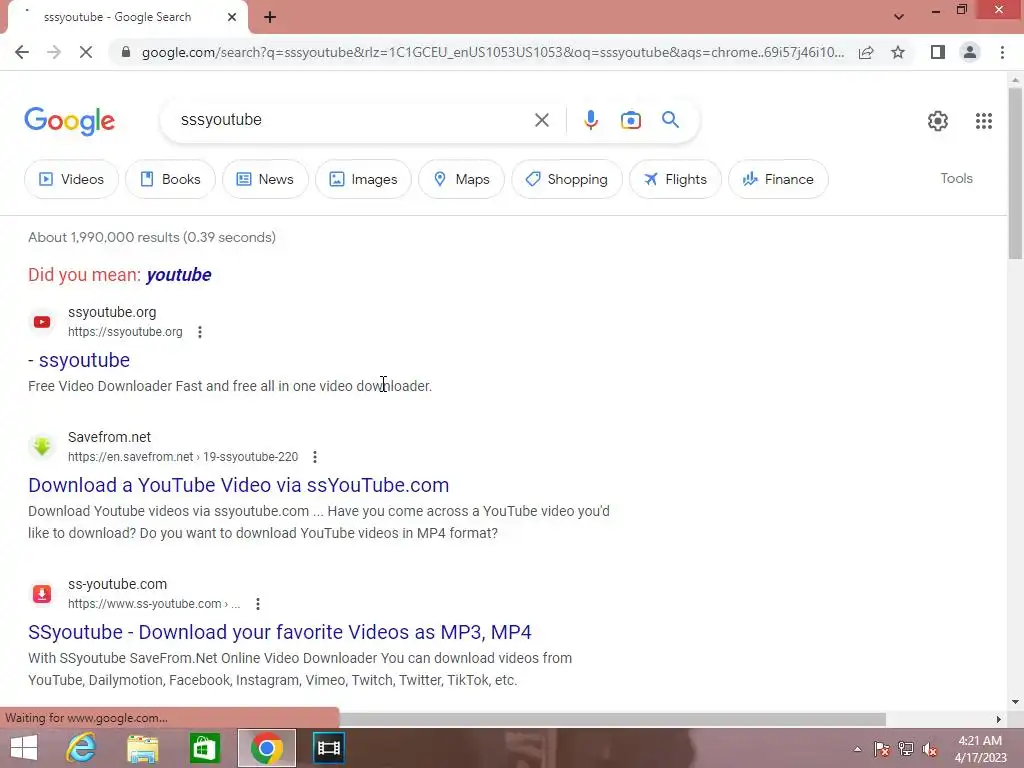Close the sssyoutube Google Search tab

[232, 17]
